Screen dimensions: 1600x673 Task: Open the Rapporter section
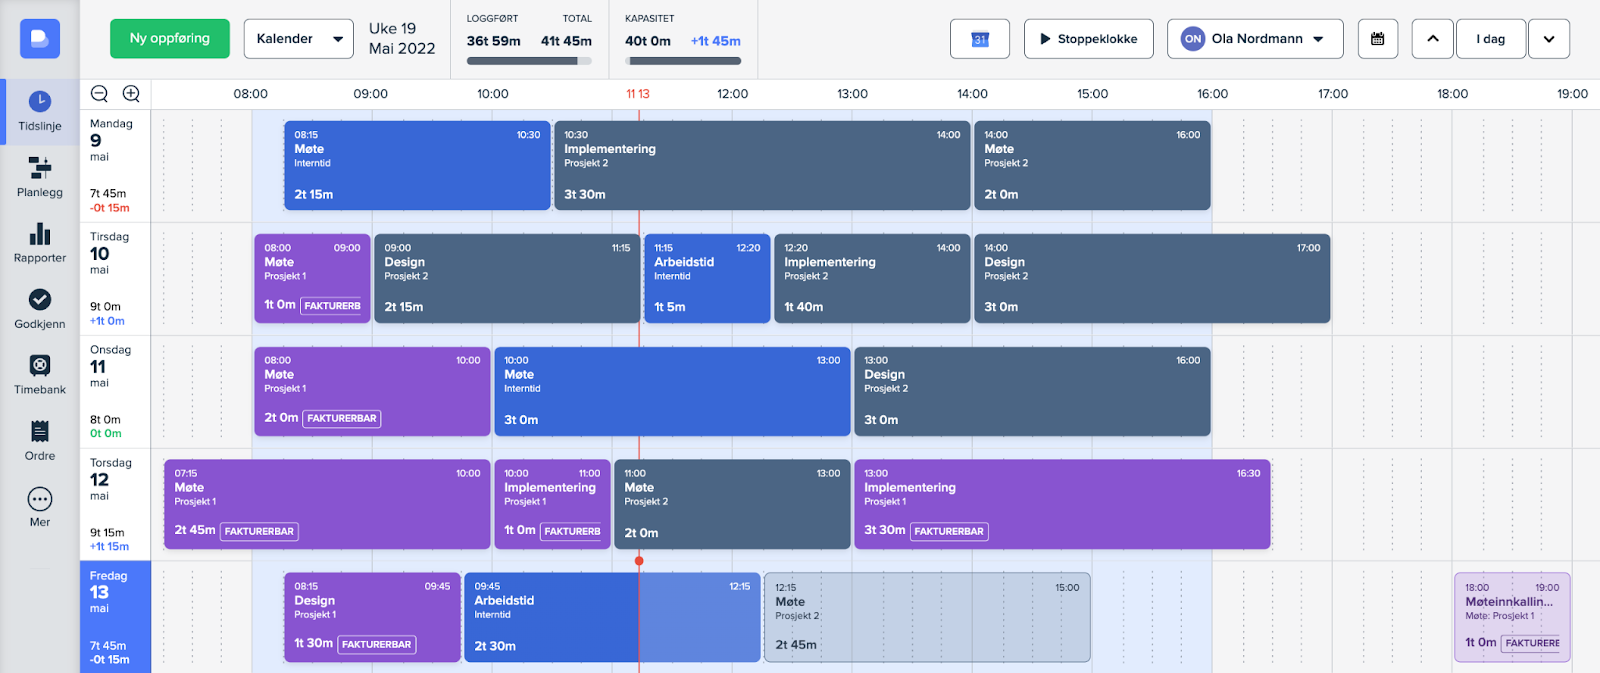pos(40,243)
